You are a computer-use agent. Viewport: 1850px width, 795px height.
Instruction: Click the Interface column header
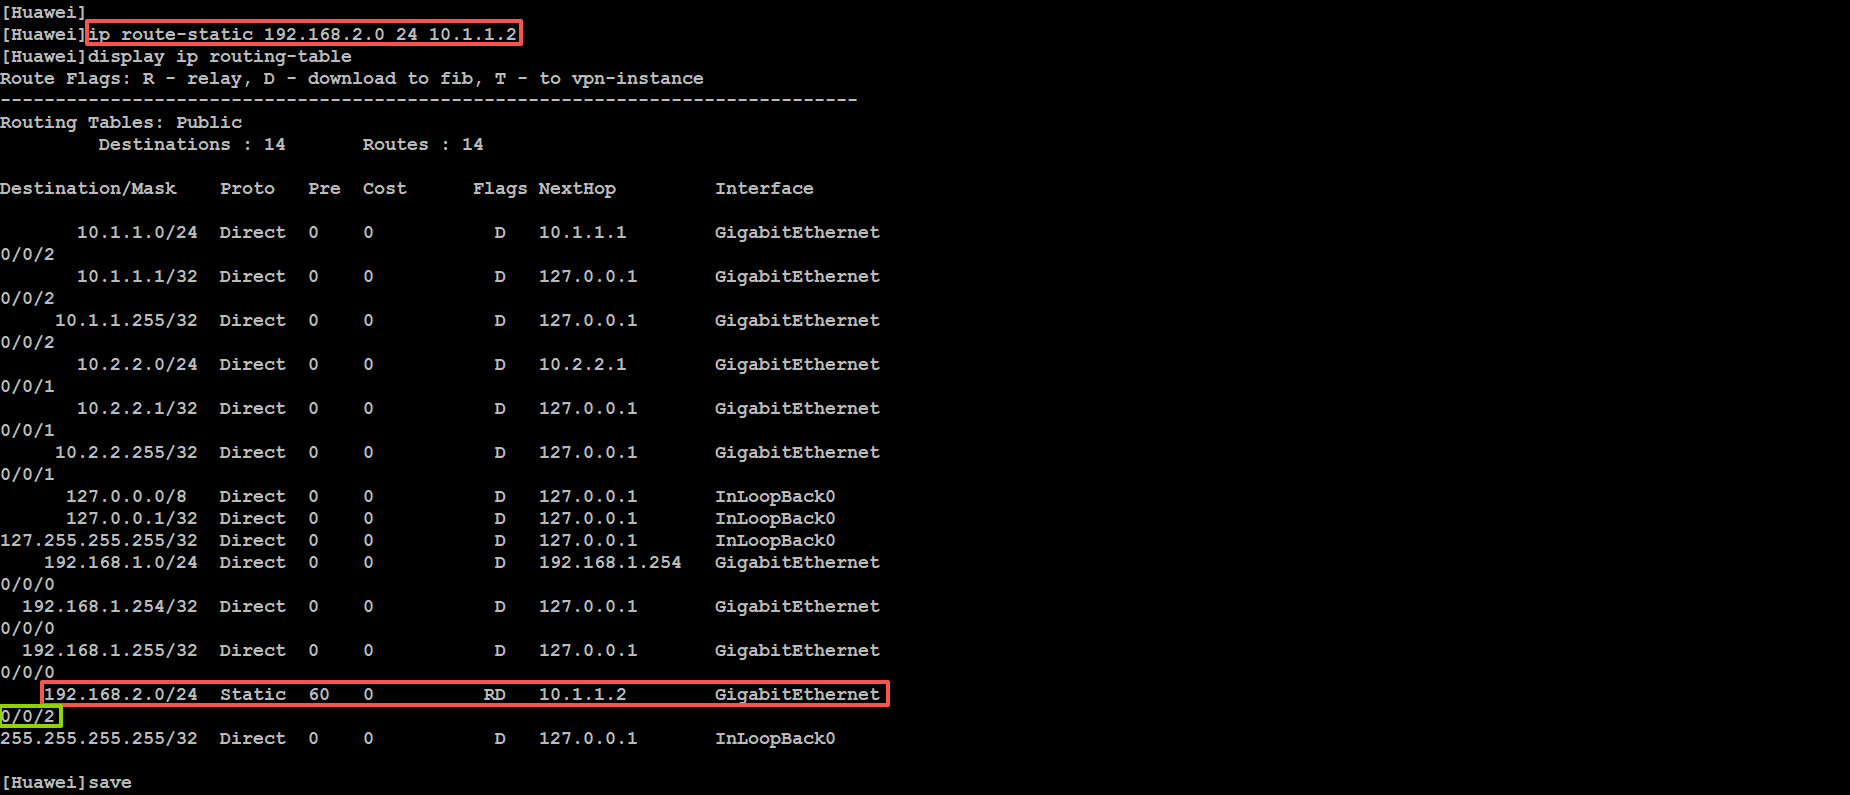[x=764, y=189]
